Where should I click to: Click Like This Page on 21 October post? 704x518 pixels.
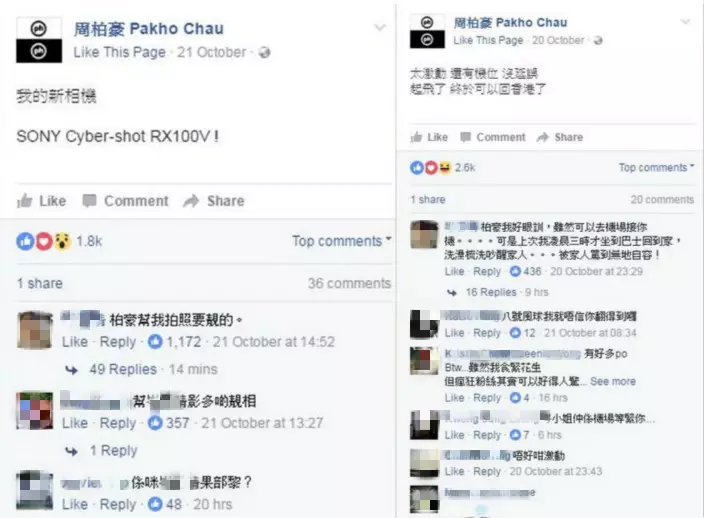click(119, 53)
